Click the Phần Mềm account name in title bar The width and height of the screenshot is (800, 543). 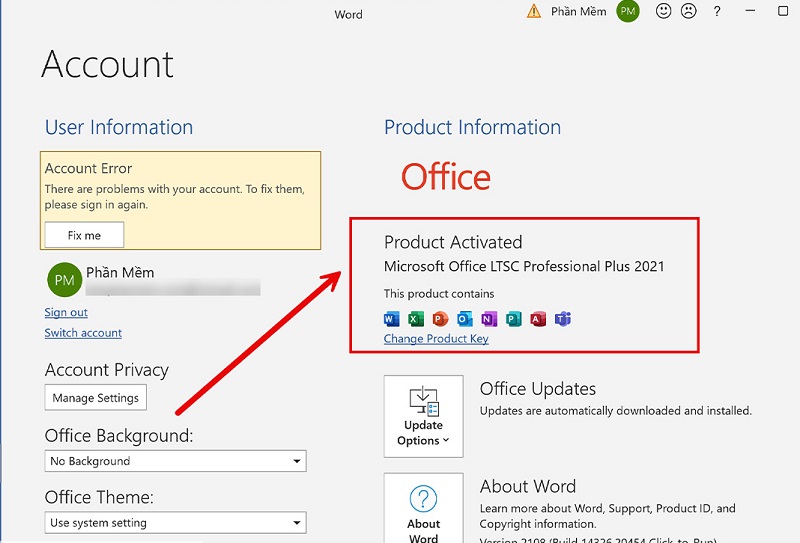pos(579,11)
